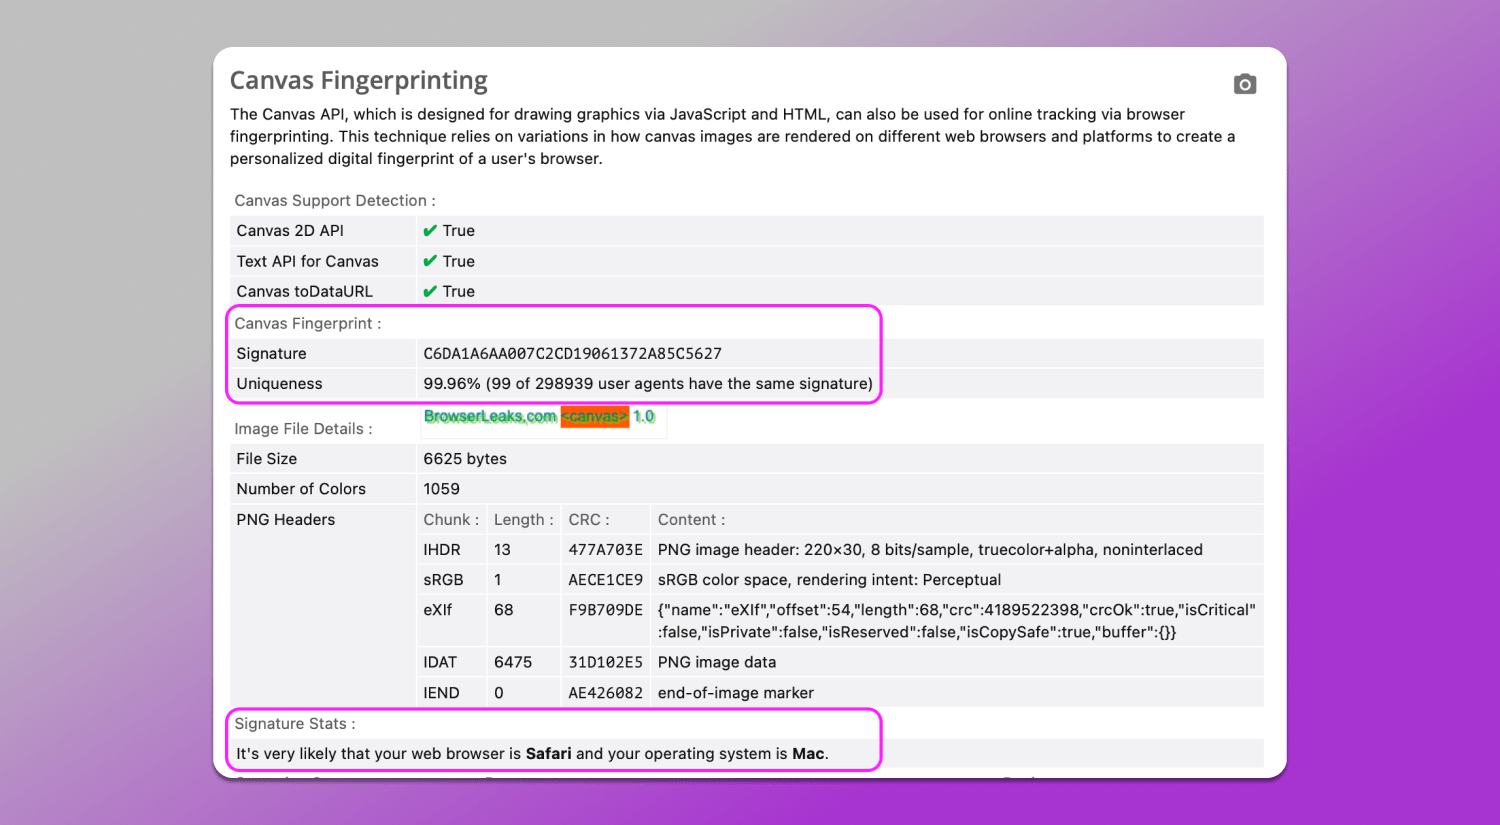Click the Canvas toDataURL checkmark icon
The image size is (1500, 825).
[430, 291]
